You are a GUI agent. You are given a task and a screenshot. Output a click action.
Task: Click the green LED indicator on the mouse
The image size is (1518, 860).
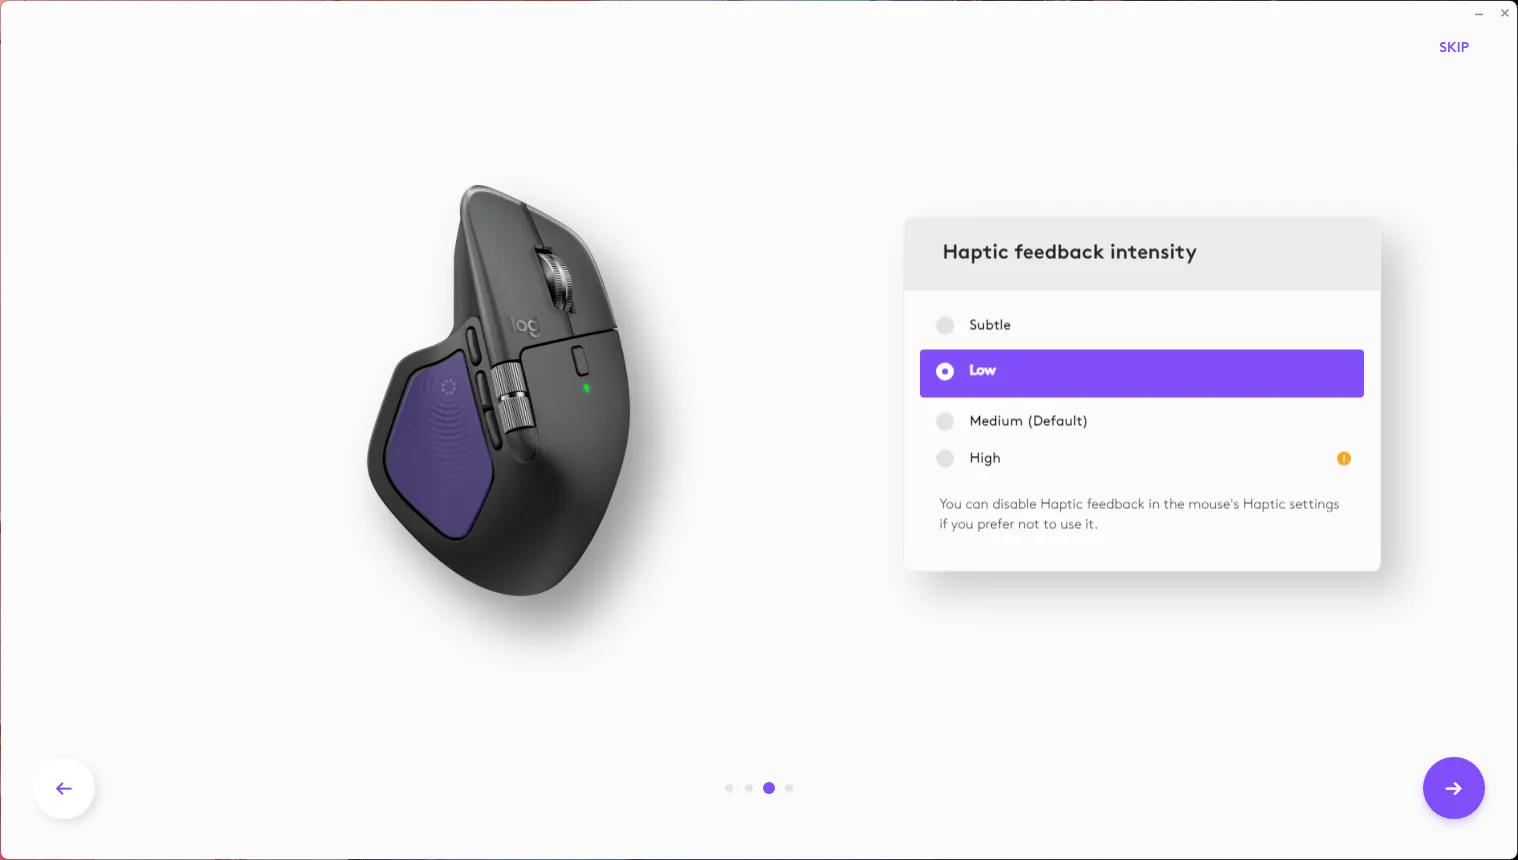(x=586, y=388)
